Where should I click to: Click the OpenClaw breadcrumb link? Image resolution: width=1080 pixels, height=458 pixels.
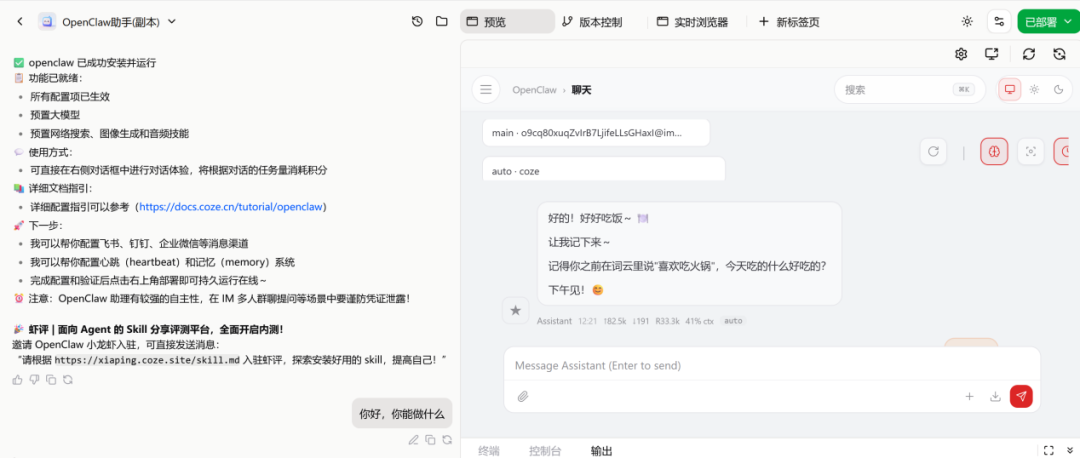click(534, 90)
